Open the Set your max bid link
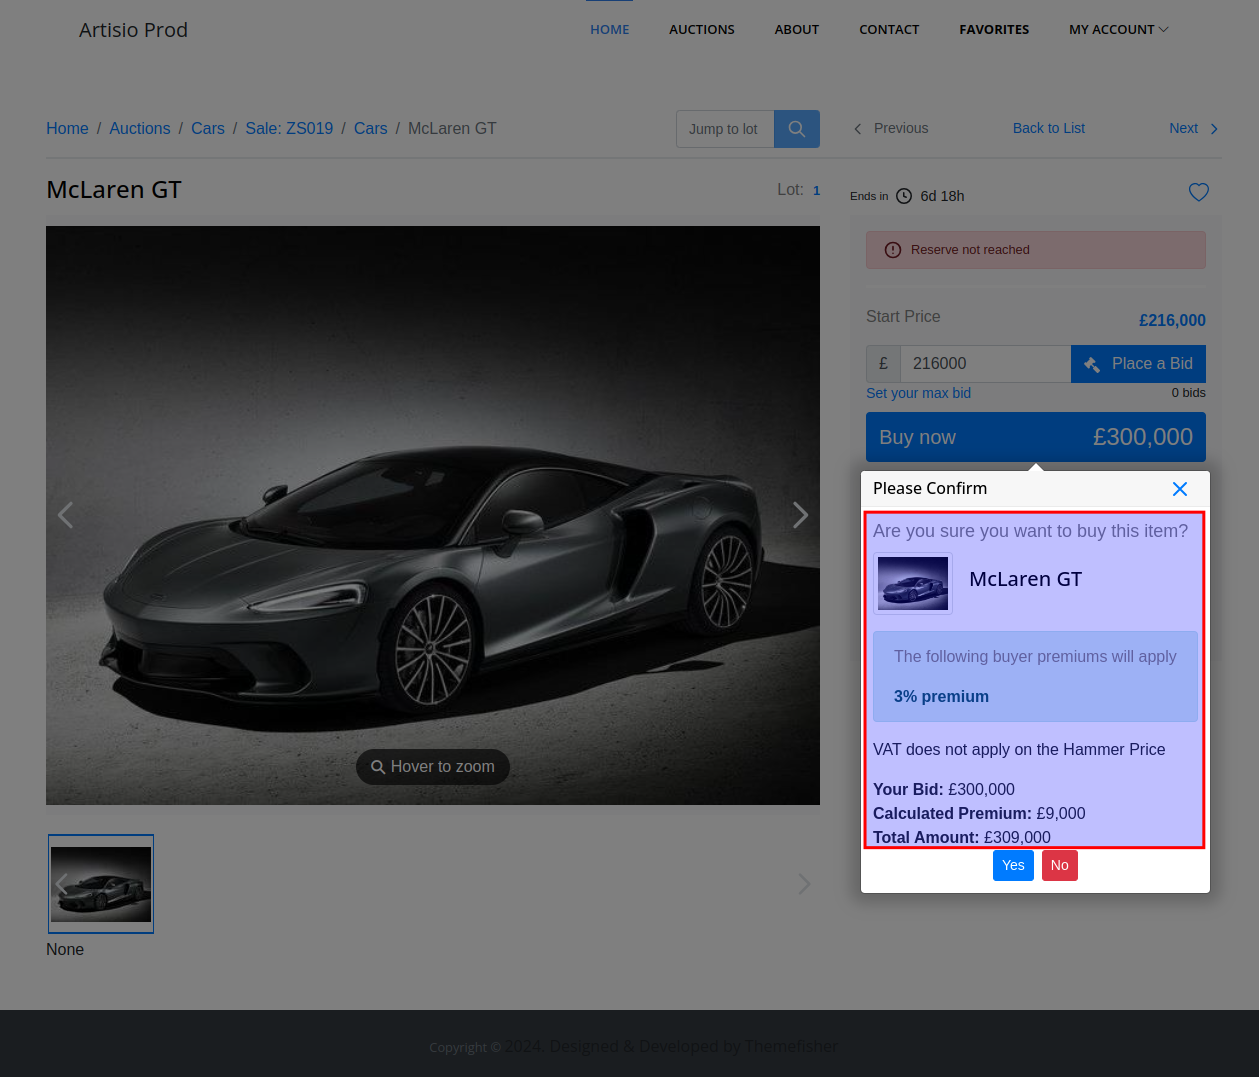1259x1077 pixels. tap(918, 393)
